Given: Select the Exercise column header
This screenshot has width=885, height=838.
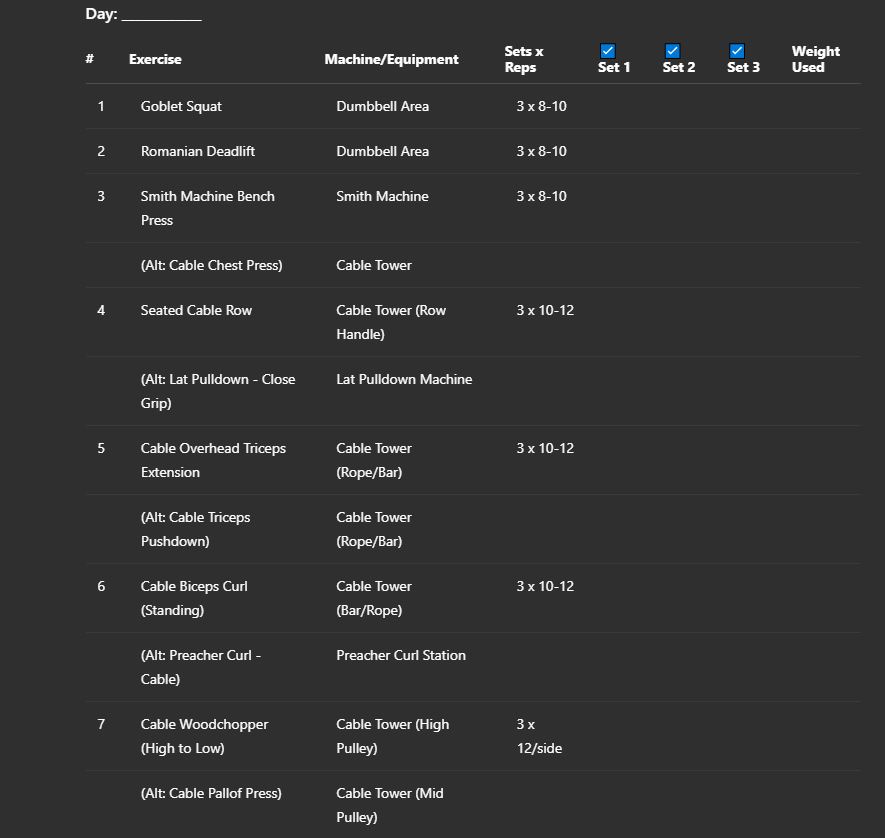Looking at the screenshot, I should point(155,59).
